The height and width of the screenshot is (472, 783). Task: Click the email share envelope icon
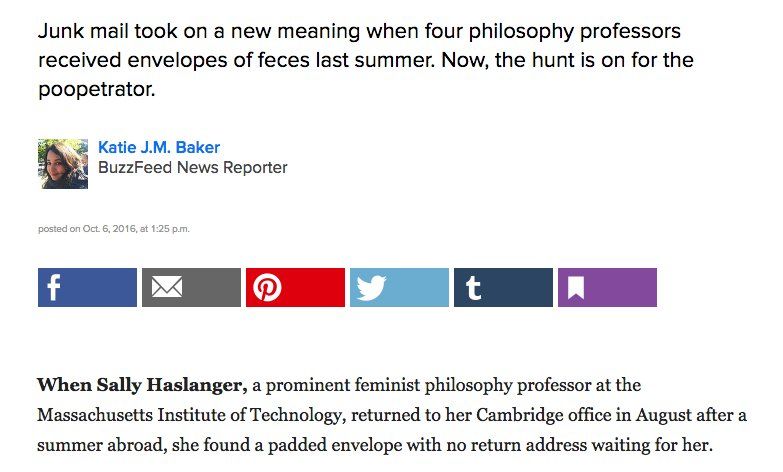coord(191,288)
